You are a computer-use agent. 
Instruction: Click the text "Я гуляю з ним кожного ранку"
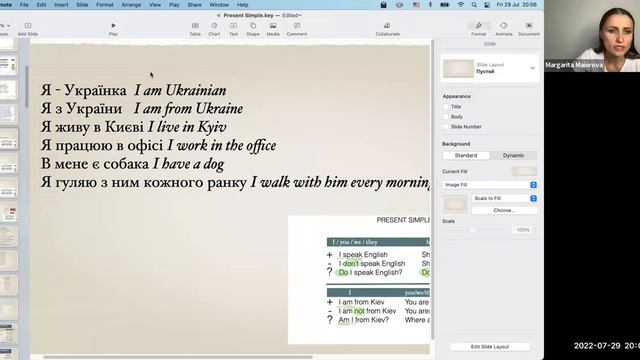144,182
